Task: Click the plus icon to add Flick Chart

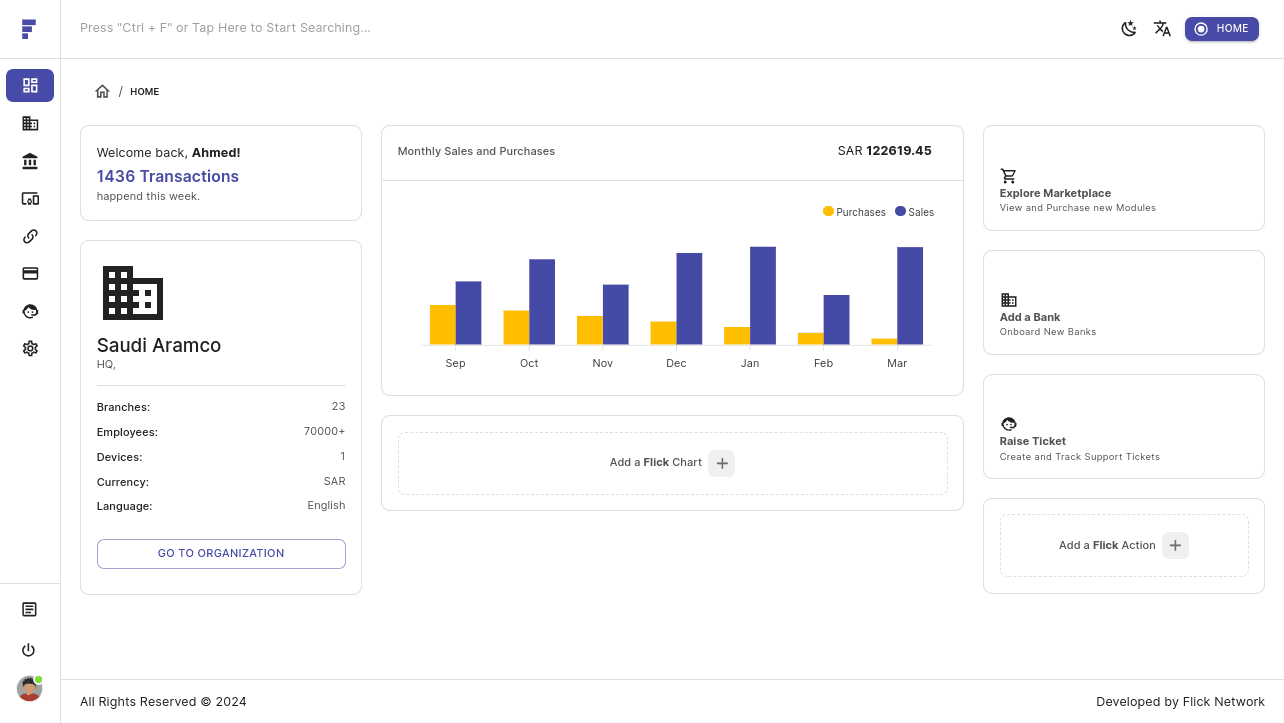Action: coord(721,463)
